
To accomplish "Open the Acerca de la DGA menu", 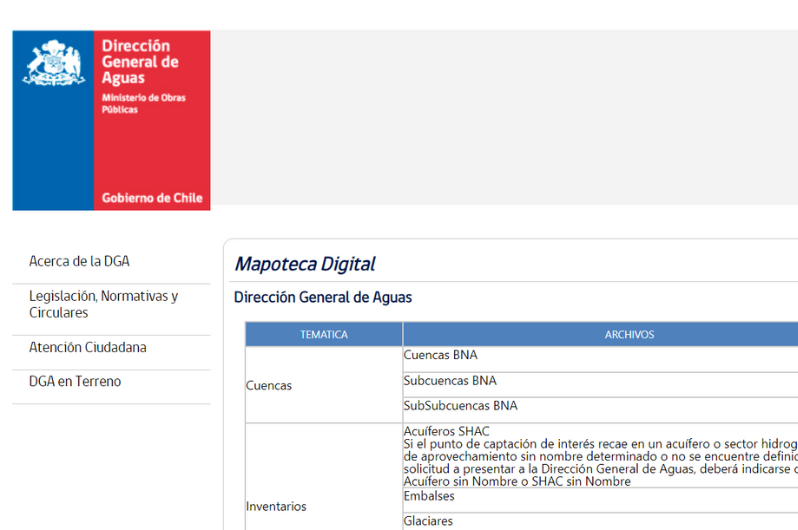I will coord(79,261).
